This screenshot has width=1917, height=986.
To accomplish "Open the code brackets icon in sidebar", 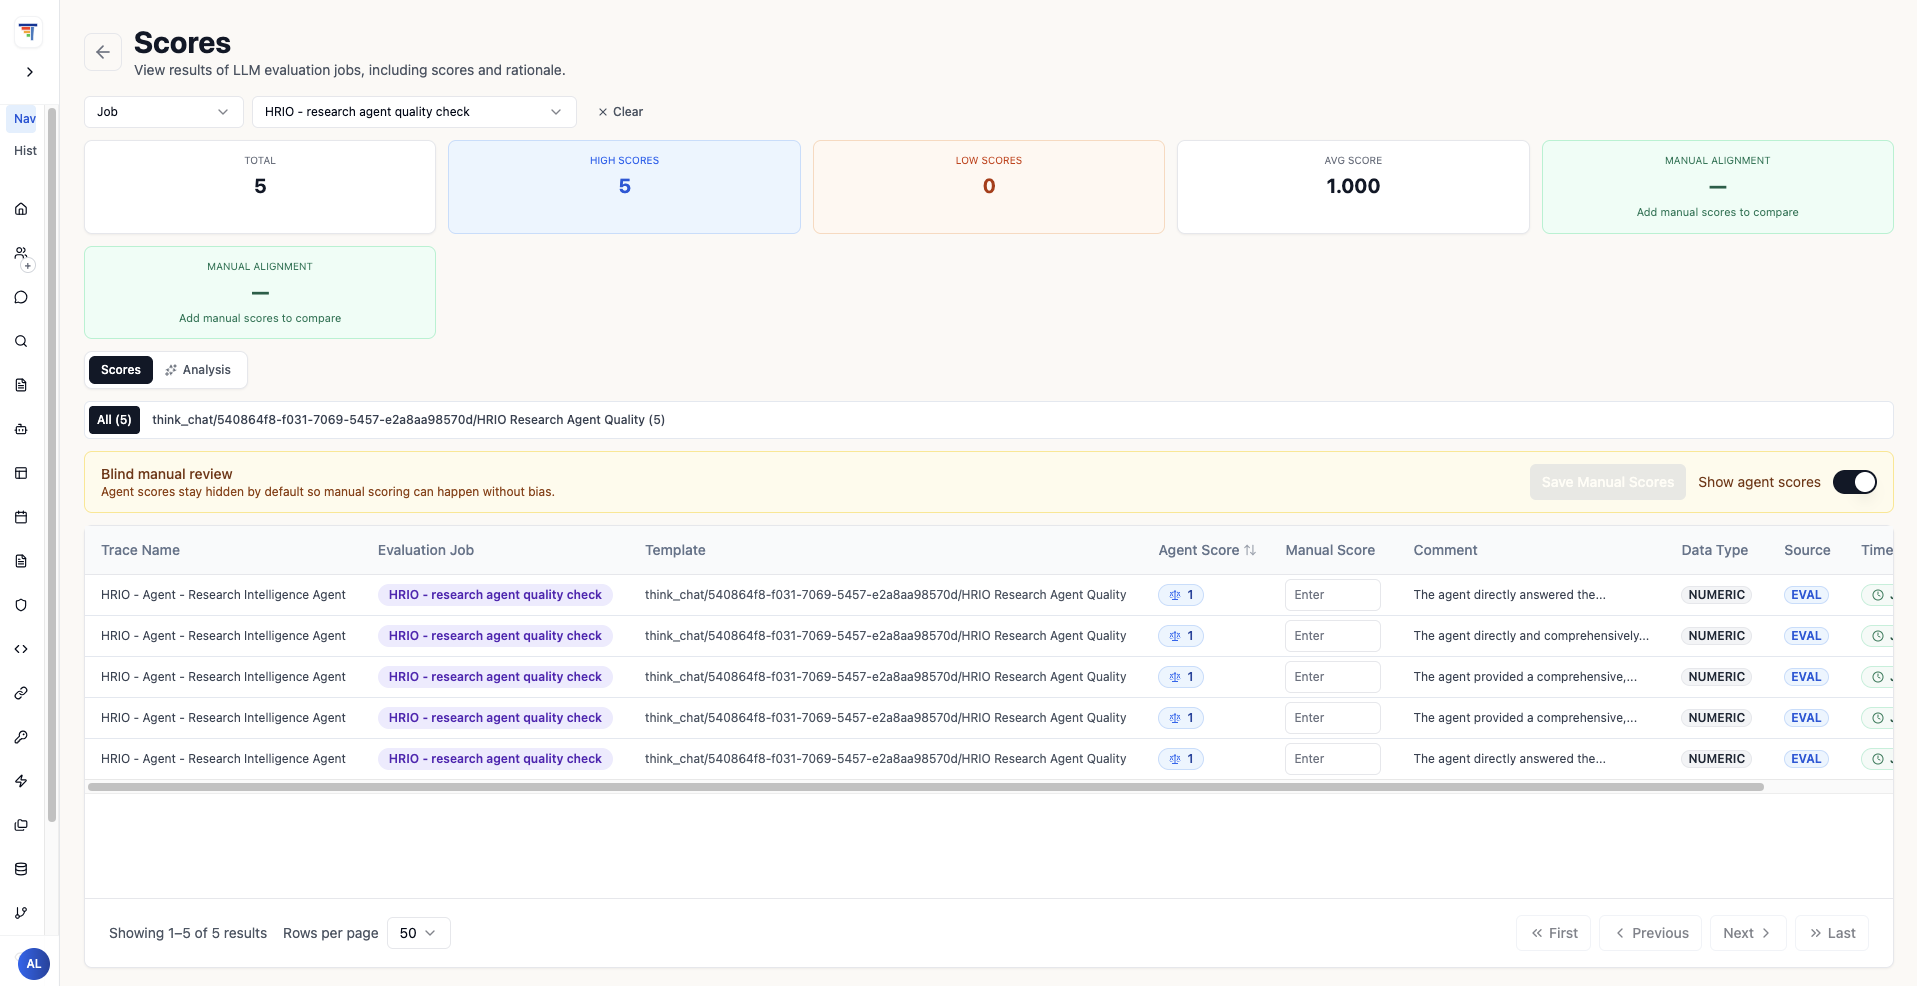I will click(21, 649).
